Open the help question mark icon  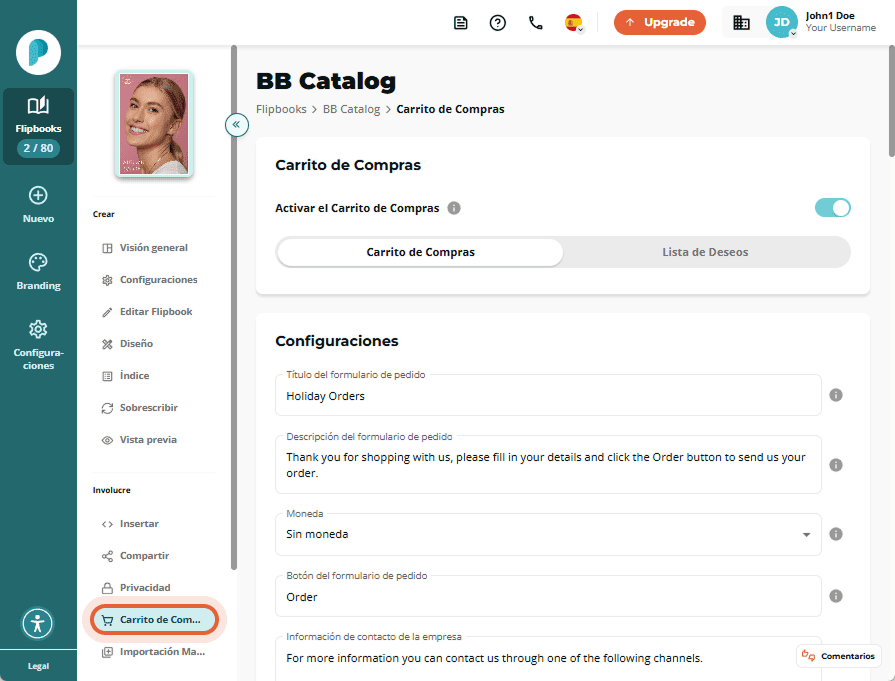(x=497, y=23)
